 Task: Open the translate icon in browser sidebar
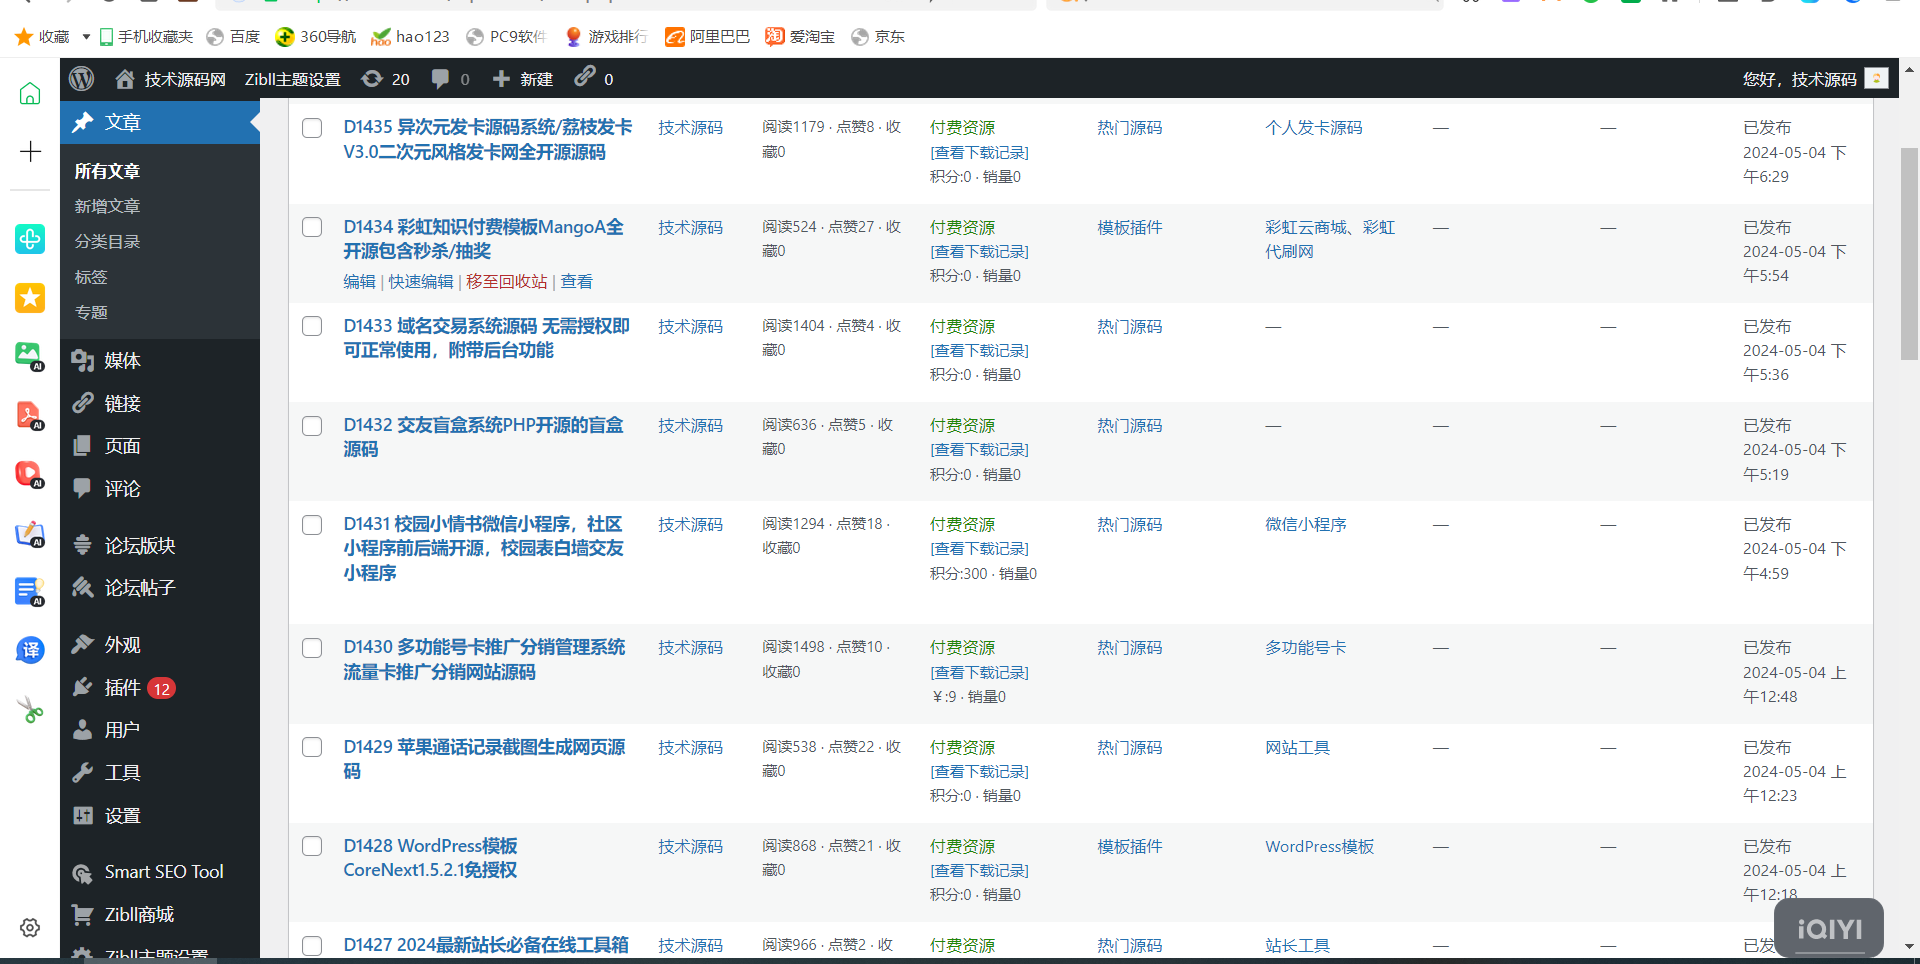[30, 650]
